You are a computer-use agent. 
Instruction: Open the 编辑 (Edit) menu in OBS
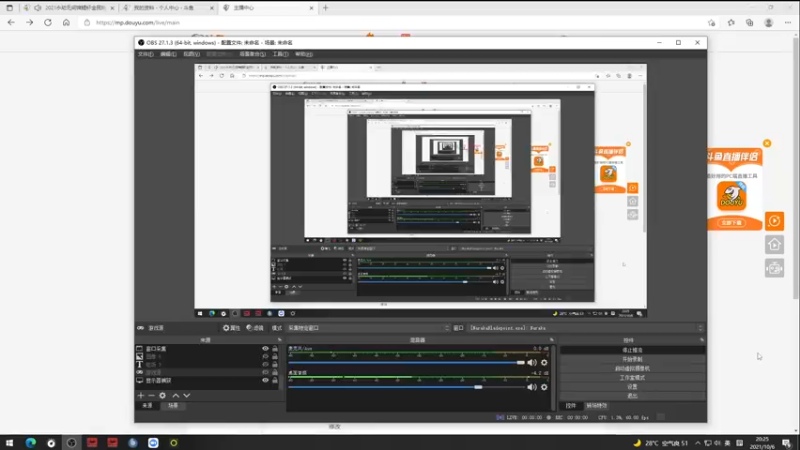coord(168,54)
